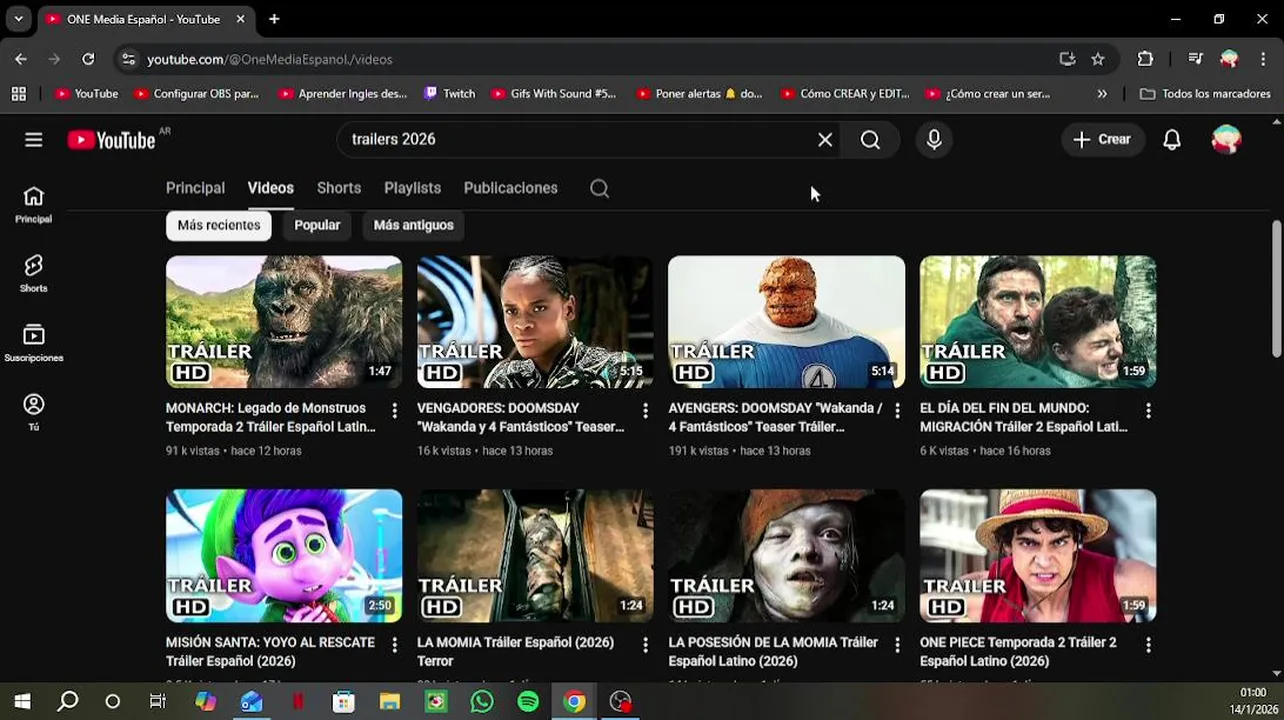Open options for the ONE PIECE Temporada 2 video
1284x720 pixels.
[1148, 645]
